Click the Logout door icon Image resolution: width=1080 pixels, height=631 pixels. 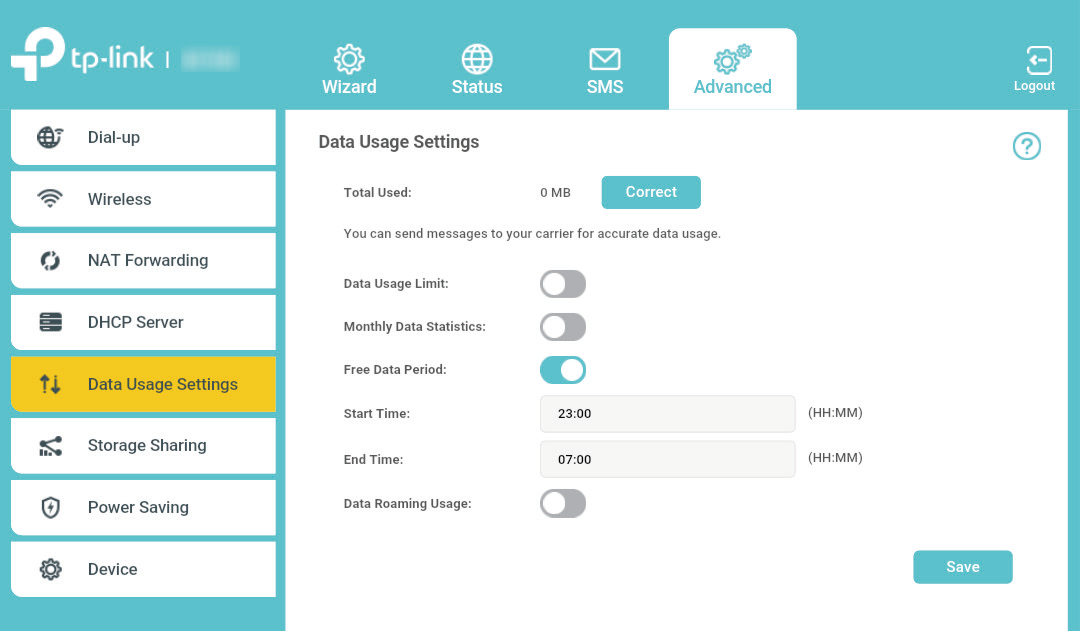1039,61
